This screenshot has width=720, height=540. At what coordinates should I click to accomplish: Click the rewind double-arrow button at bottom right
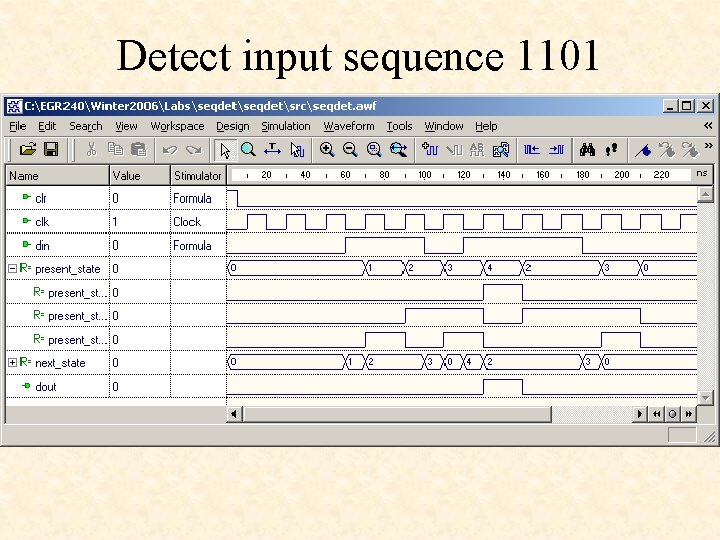pyautogui.click(x=657, y=414)
